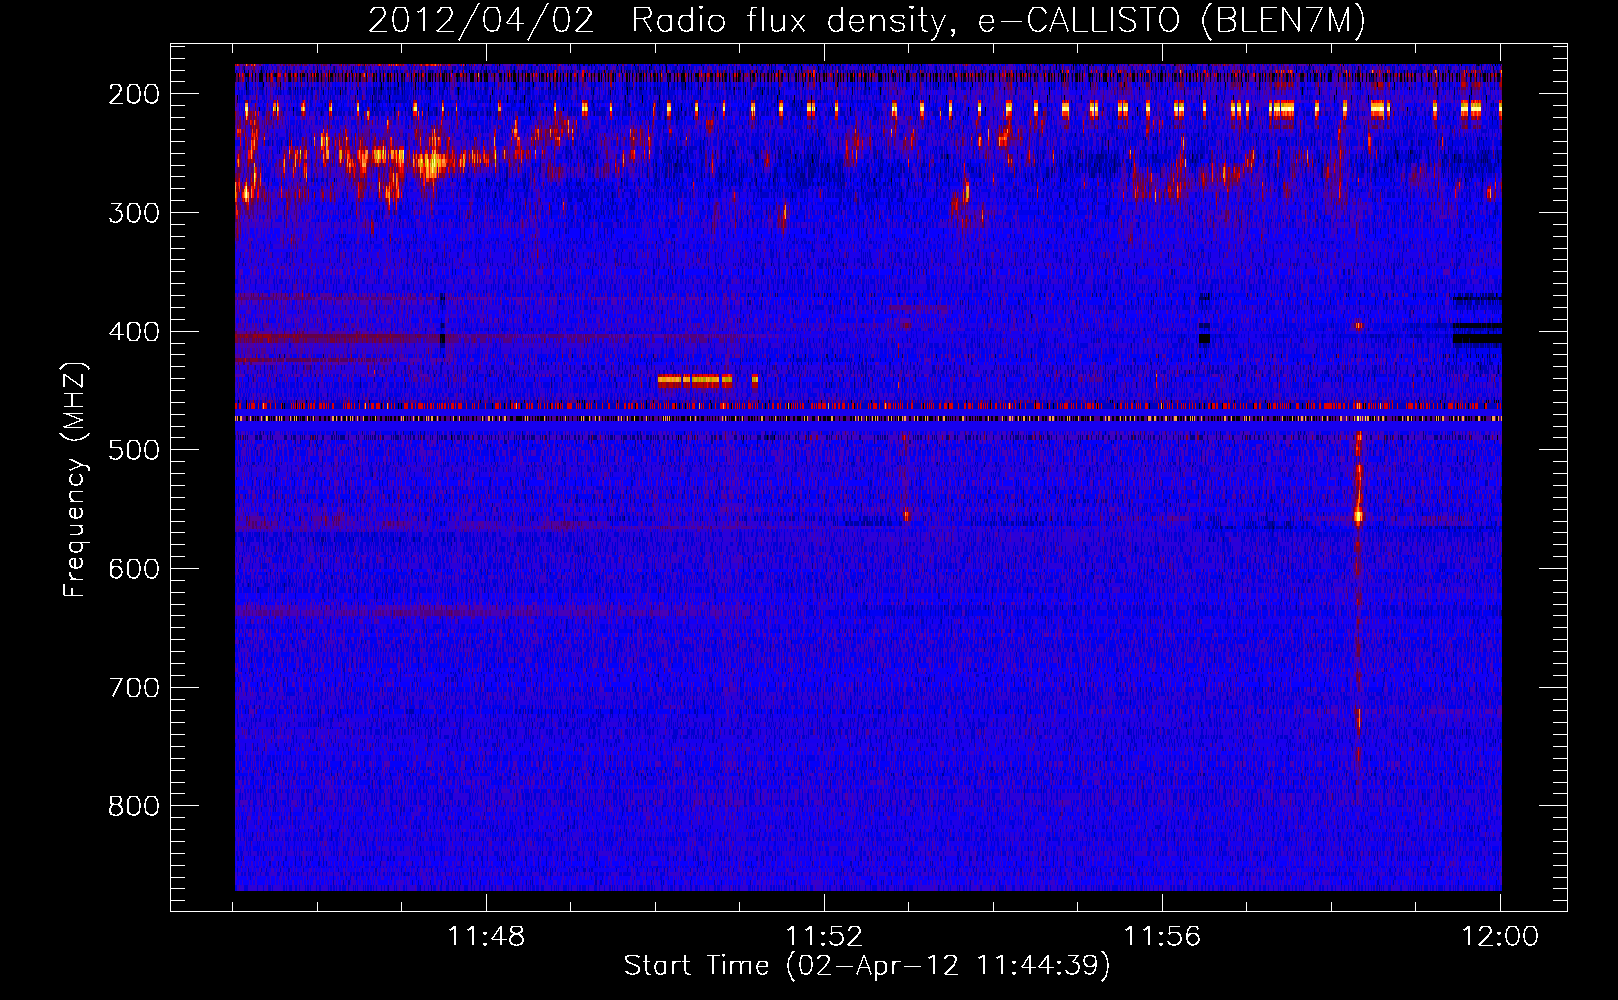Click the plot title 'Radio flux density, e-CALLISTO (BLEN7M)'

pyautogui.click(x=997, y=21)
